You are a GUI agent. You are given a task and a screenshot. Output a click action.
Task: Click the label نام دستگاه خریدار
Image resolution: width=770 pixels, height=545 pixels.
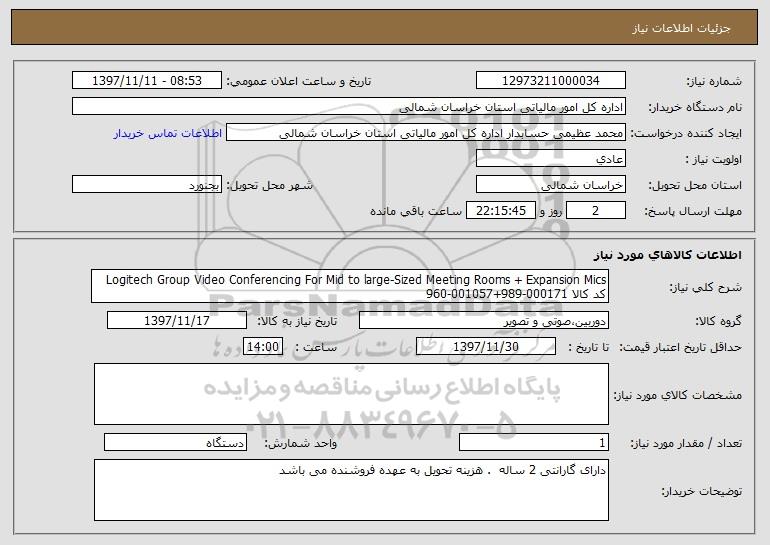[x=695, y=108]
